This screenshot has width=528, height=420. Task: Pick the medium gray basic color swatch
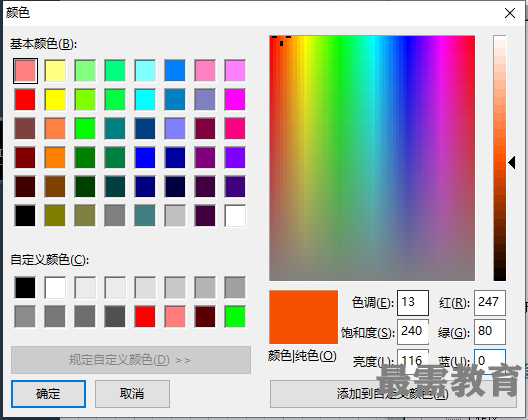115,216
